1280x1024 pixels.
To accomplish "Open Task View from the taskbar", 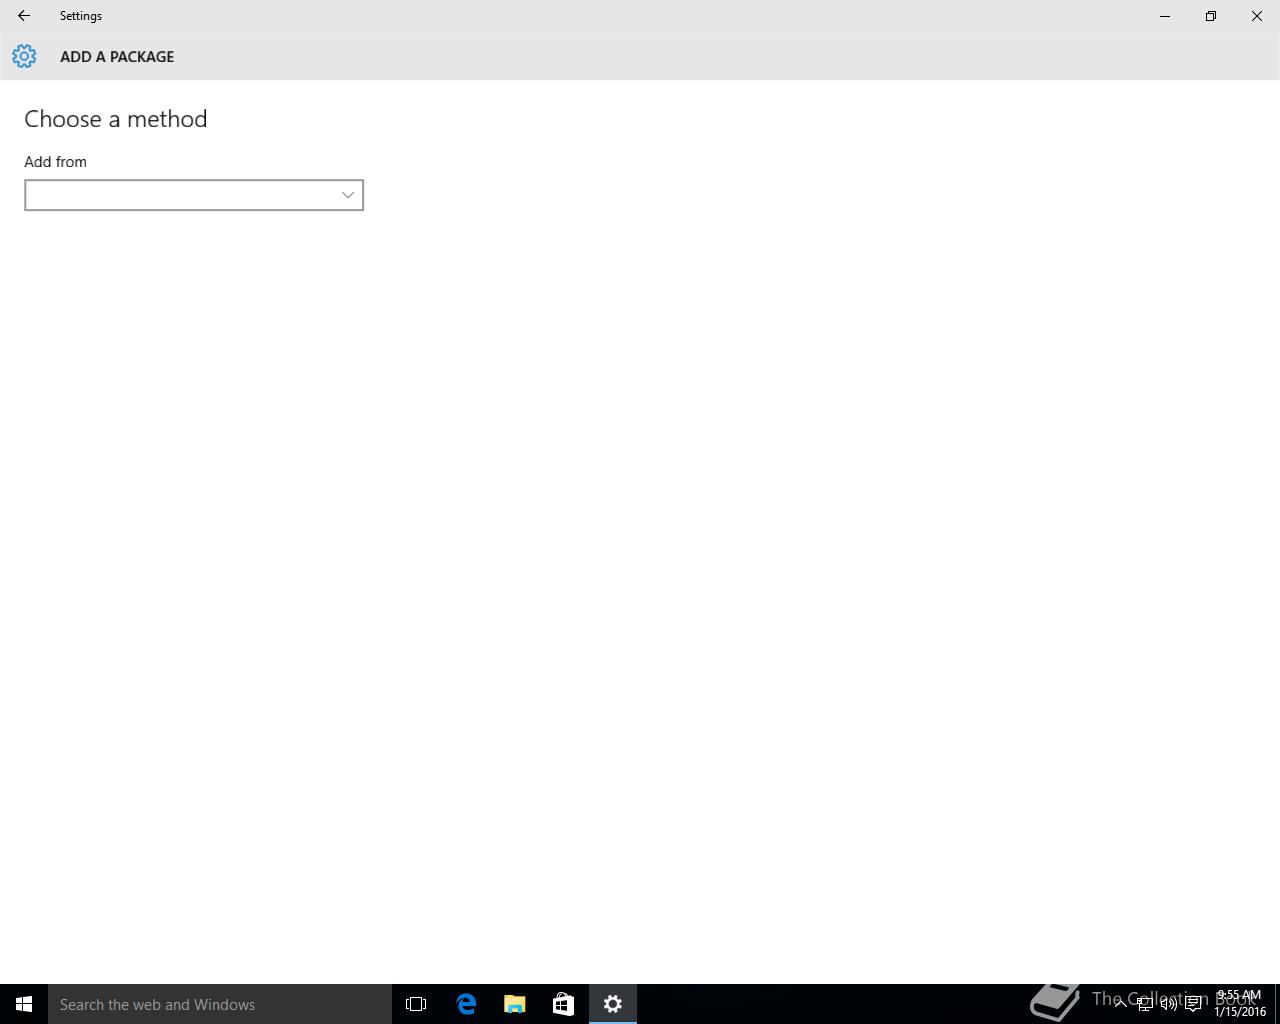I will (x=416, y=1004).
